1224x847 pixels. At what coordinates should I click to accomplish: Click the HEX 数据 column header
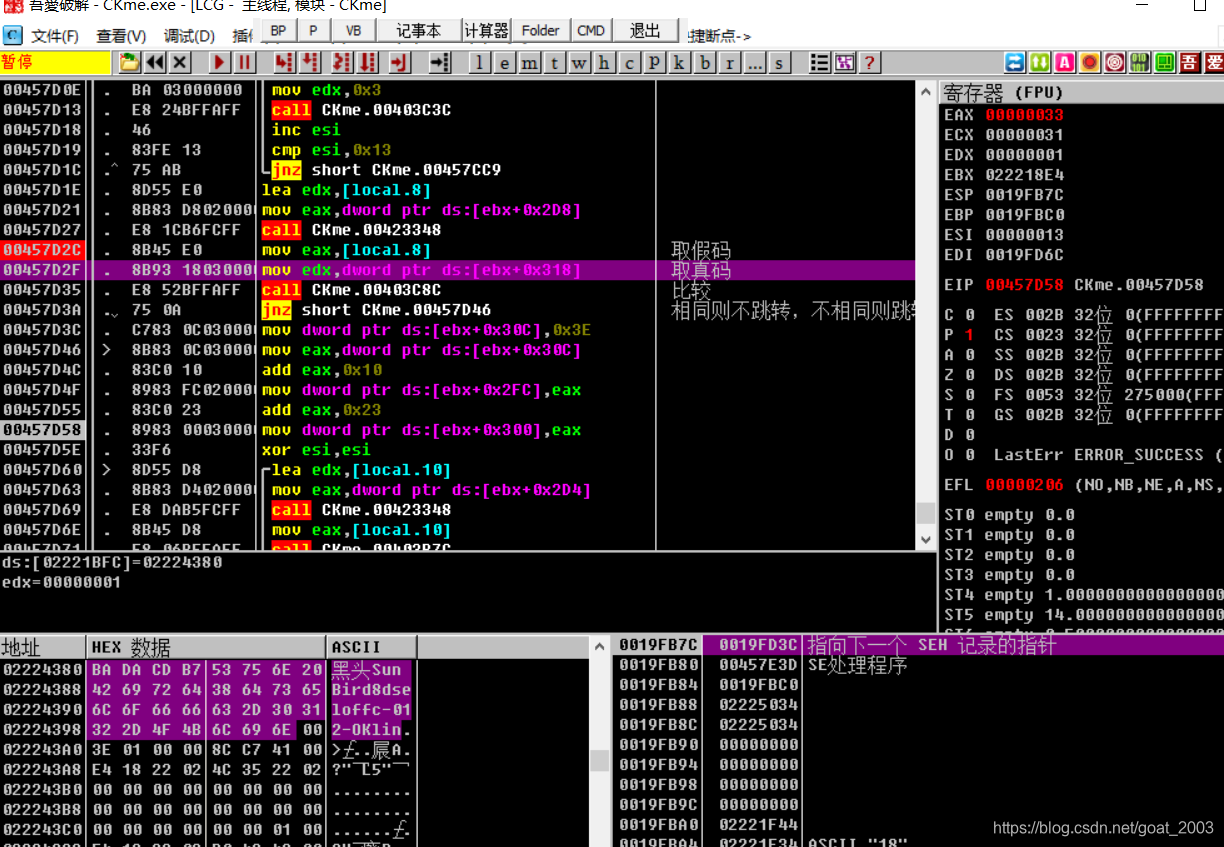coord(207,647)
